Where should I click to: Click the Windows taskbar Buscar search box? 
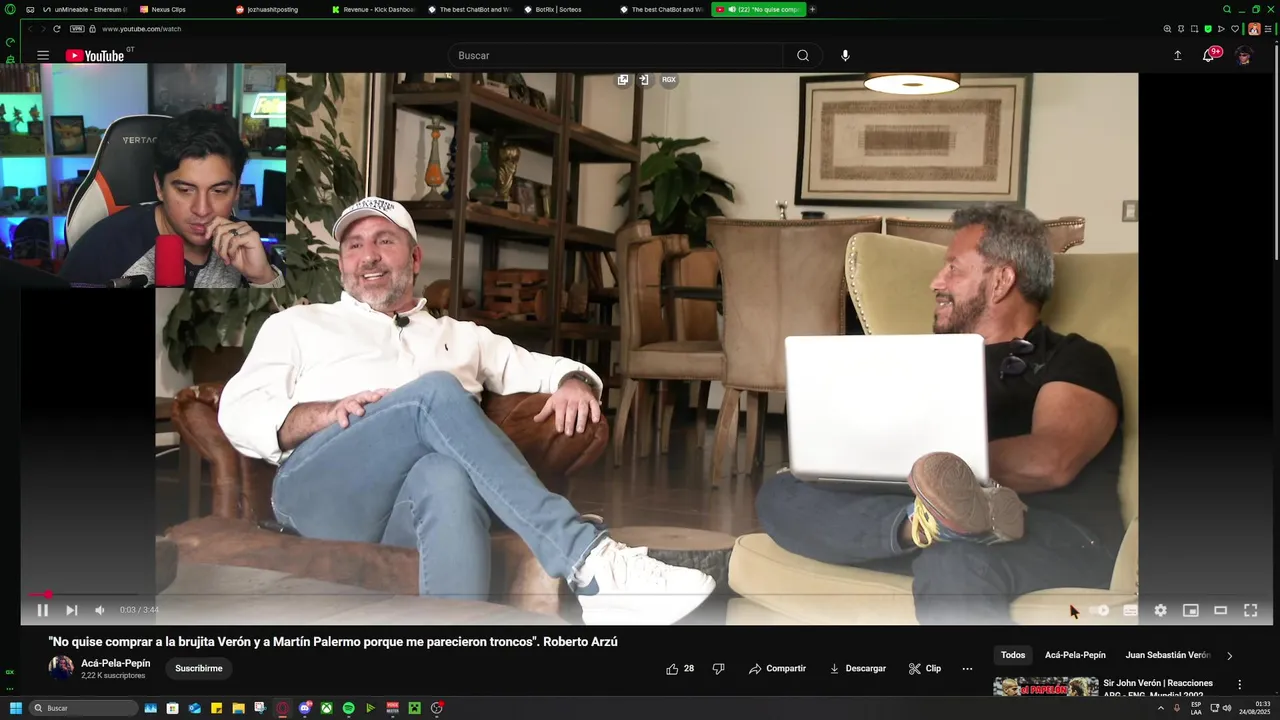84,708
